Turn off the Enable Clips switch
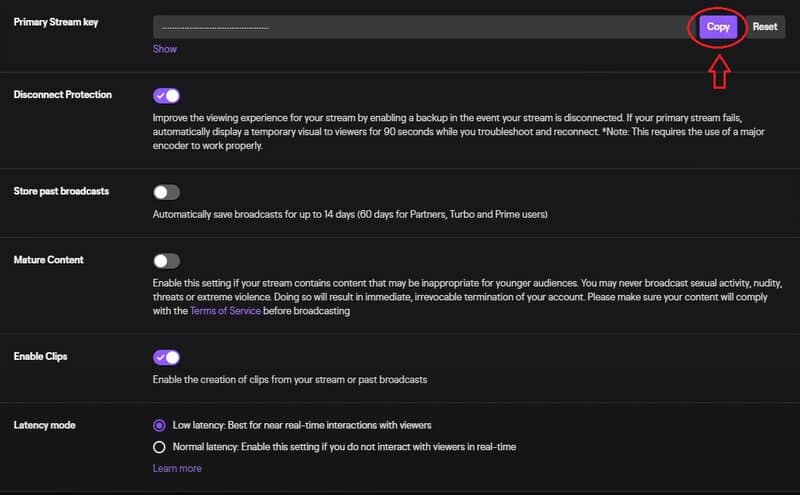 [x=166, y=357]
